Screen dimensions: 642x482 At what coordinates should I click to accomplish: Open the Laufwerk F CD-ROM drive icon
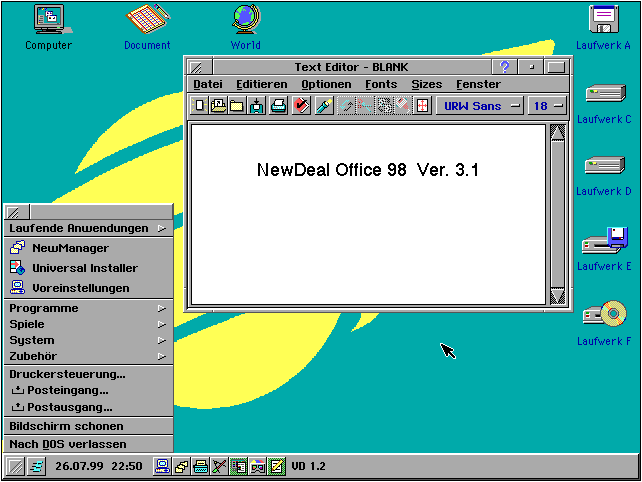604,315
